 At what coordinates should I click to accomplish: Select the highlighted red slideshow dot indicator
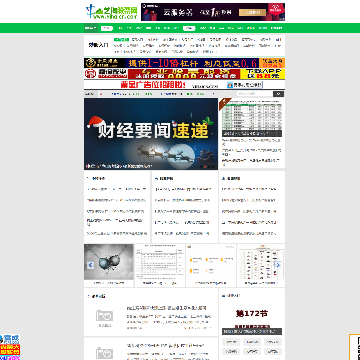pyautogui.click(x=206, y=166)
